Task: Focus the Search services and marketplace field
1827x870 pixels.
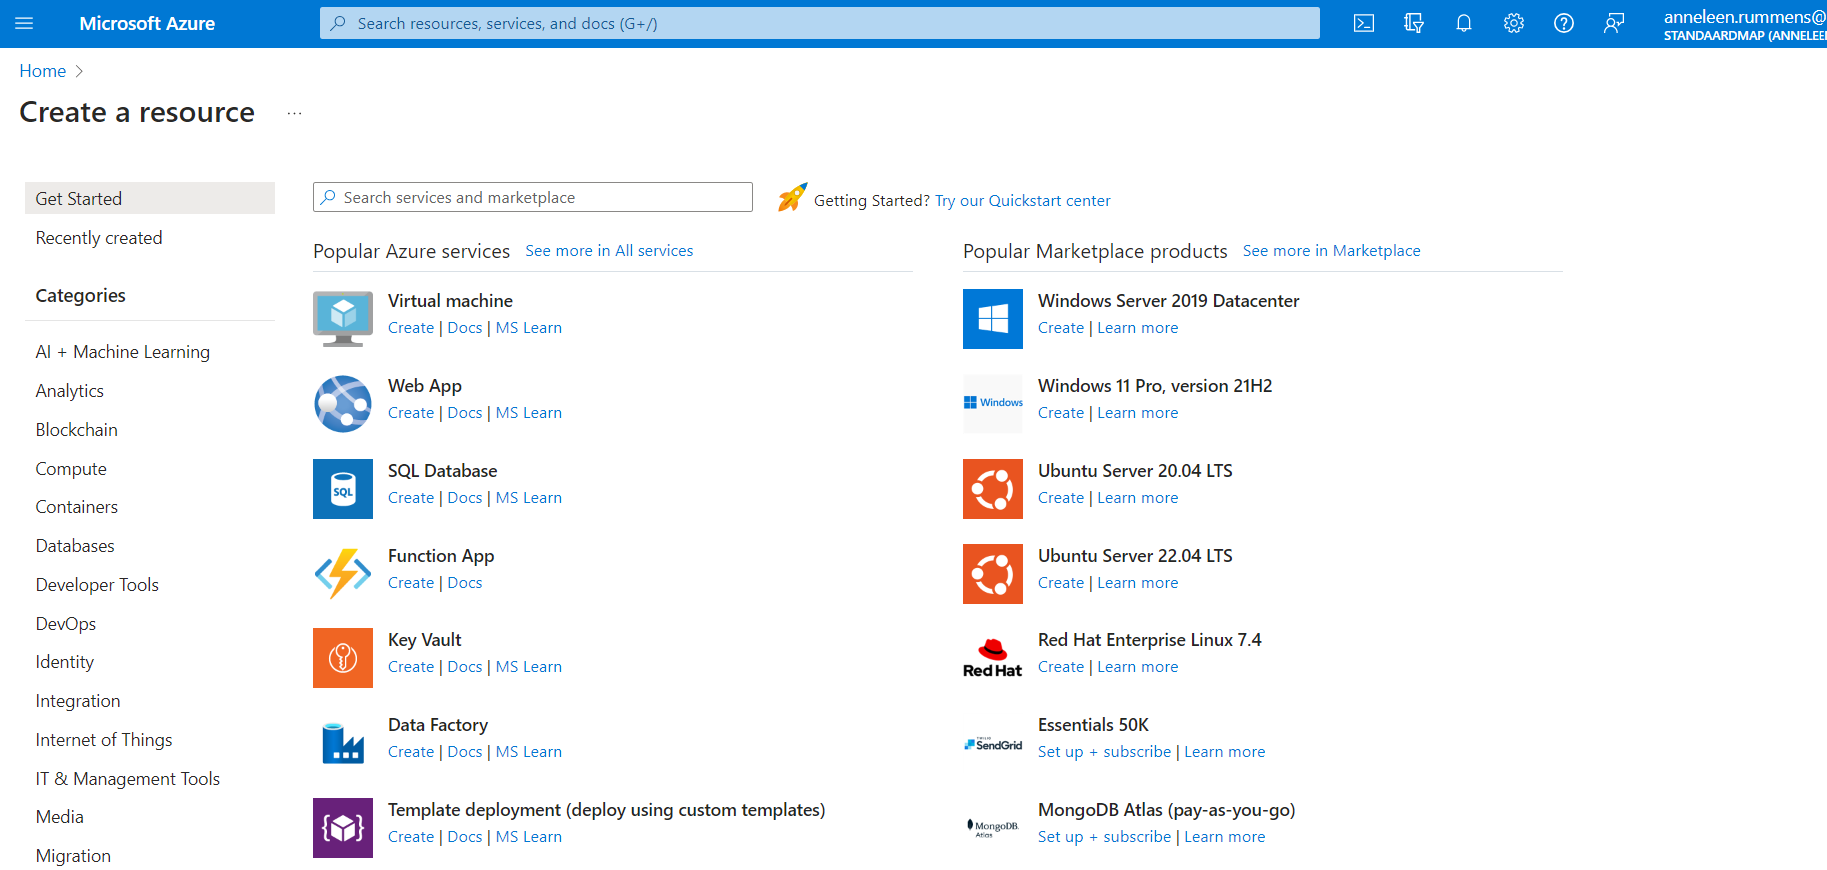Action: pos(533,197)
